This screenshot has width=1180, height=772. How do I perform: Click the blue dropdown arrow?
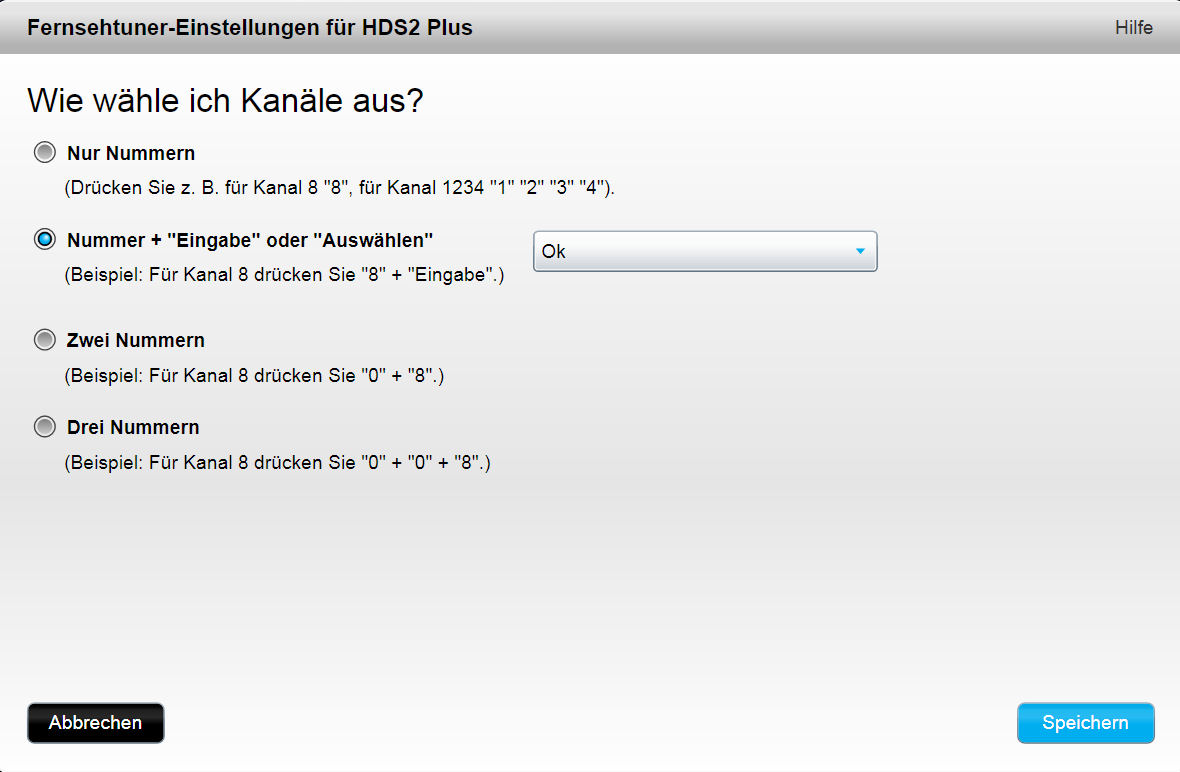pos(860,251)
